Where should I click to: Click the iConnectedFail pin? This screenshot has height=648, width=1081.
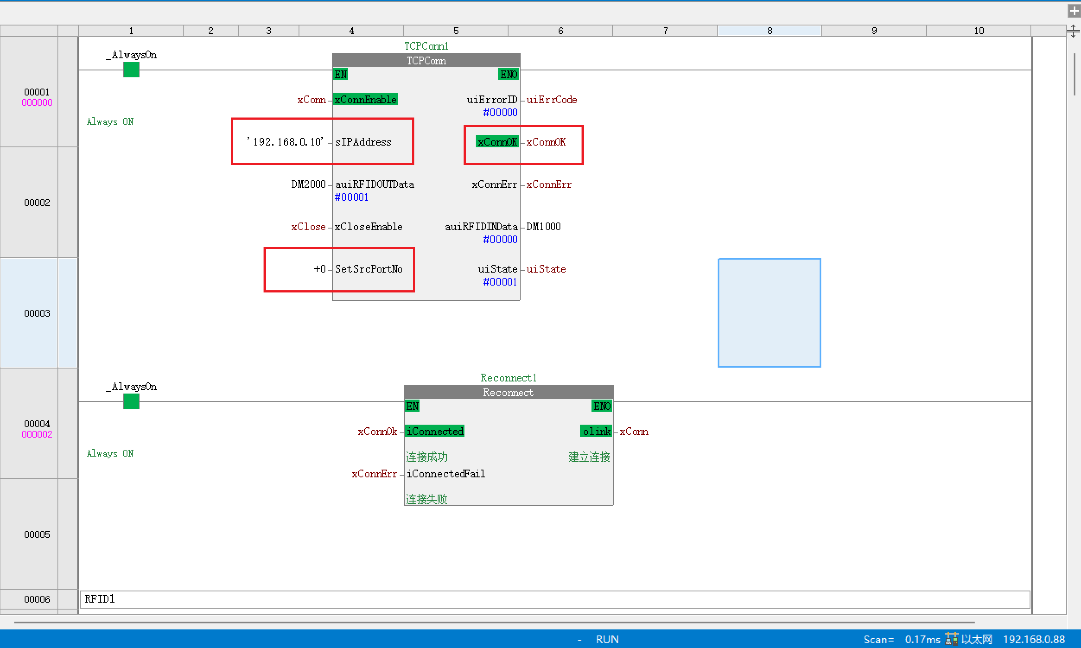[445, 474]
